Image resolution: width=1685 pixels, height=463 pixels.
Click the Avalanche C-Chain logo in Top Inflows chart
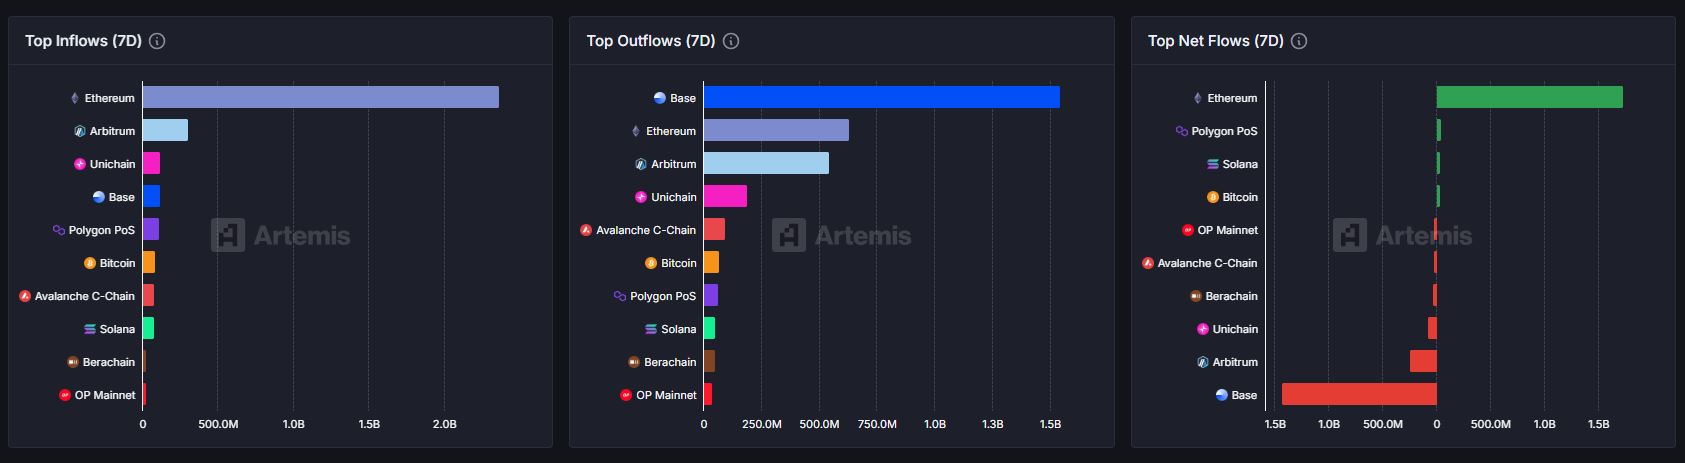pos(25,296)
